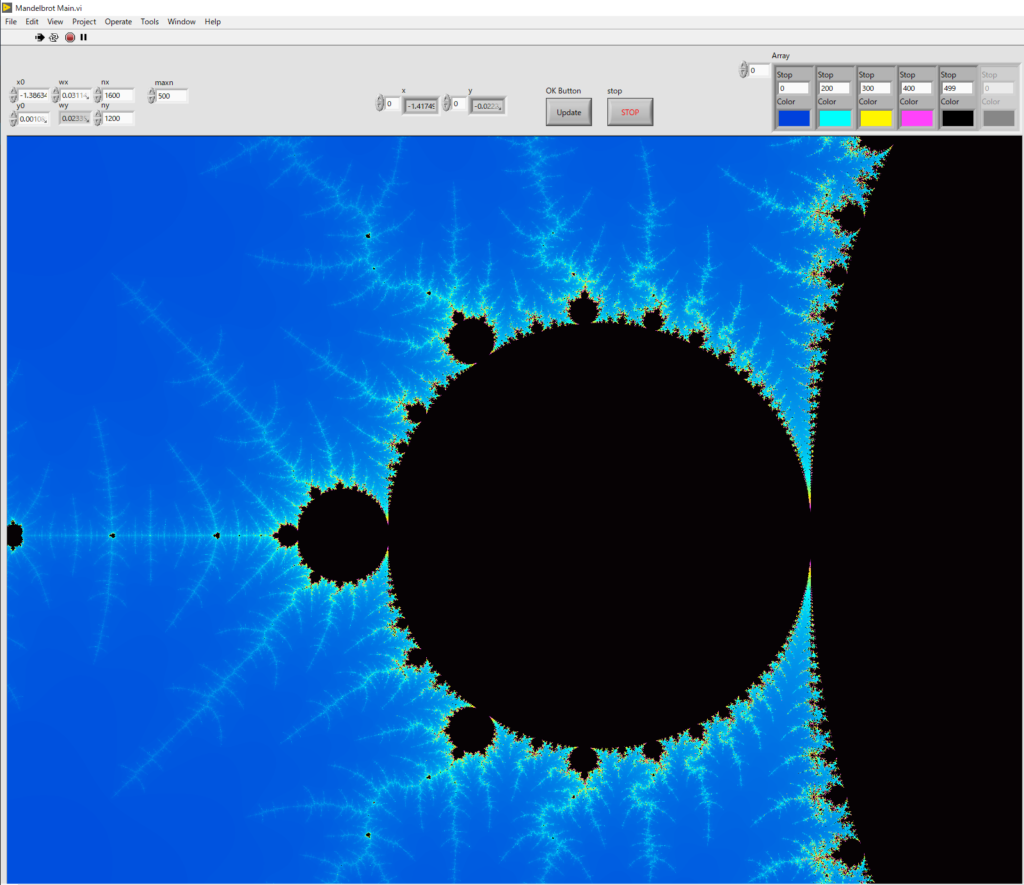Click the Run Continuously icon
This screenshot has height=885, width=1024.
coord(54,37)
